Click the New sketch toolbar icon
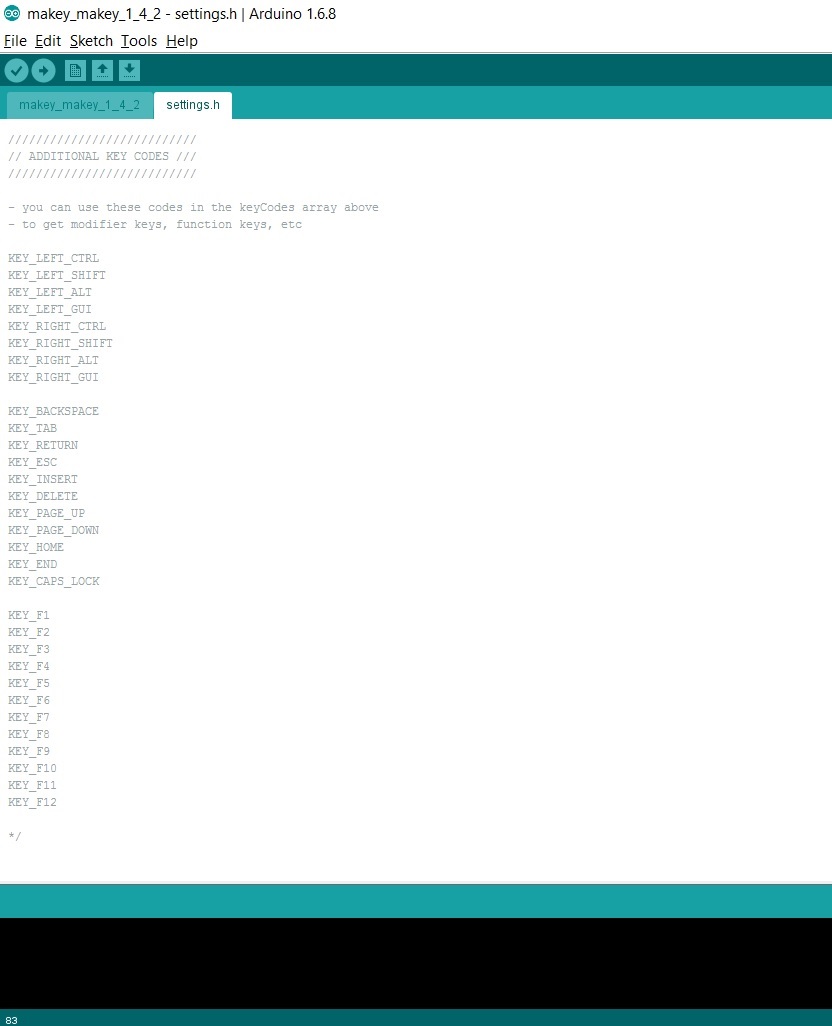Image resolution: width=832 pixels, height=1026 pixels. (x=75, y=70)
